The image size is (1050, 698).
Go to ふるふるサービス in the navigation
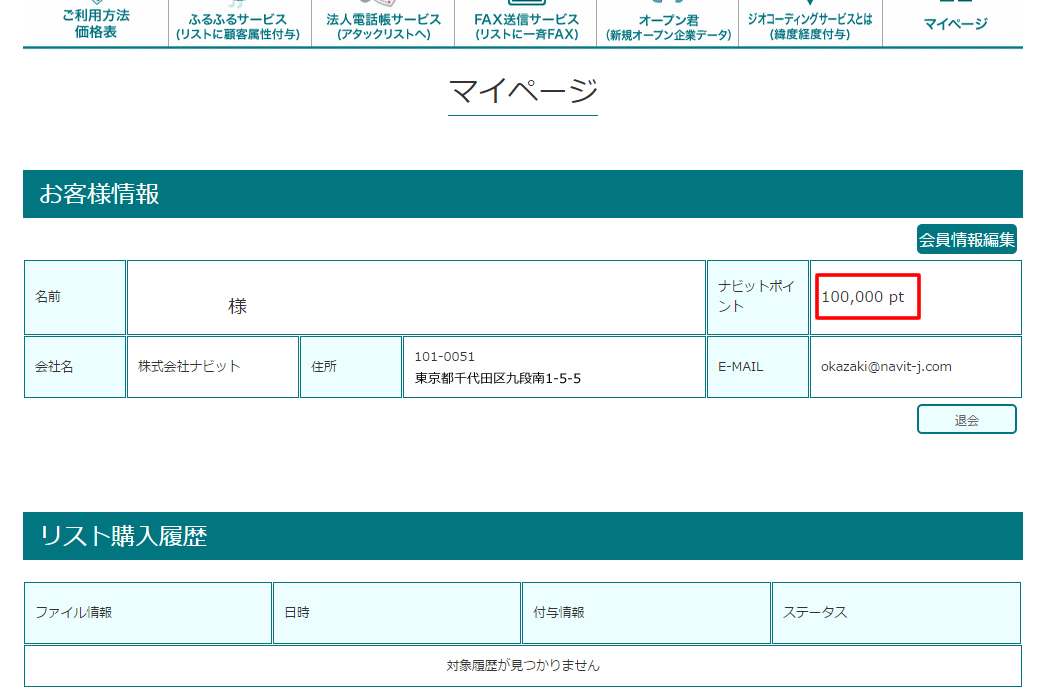(x=238, y=26)
